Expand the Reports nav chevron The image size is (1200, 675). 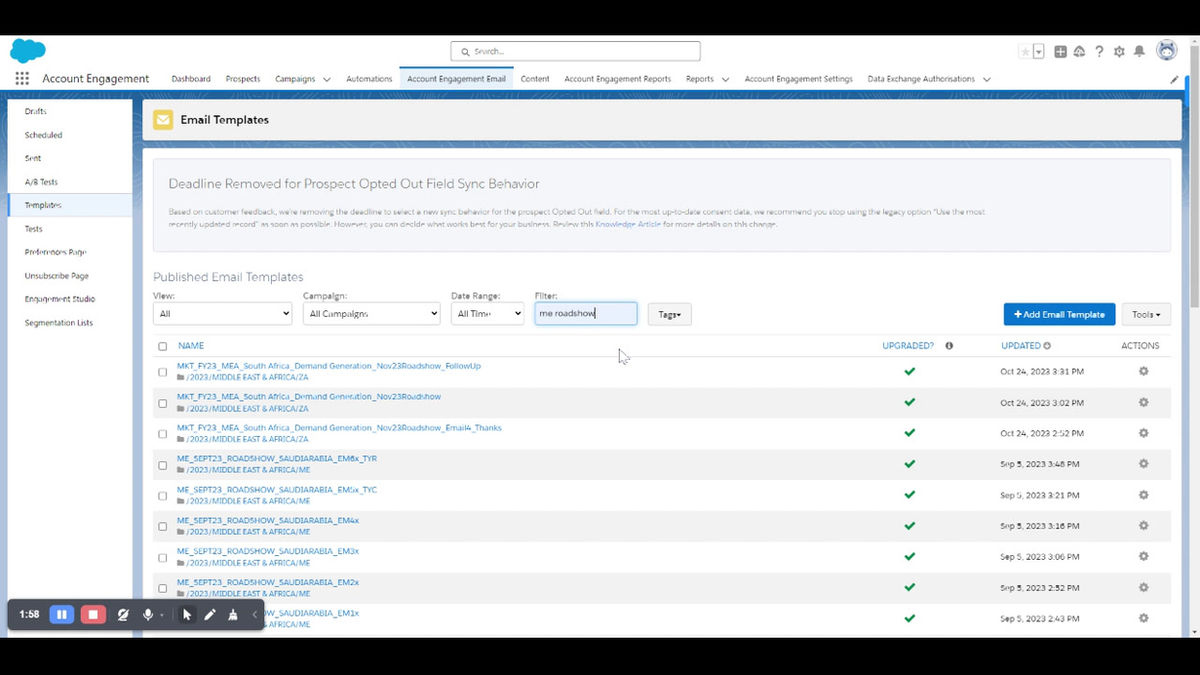pos(725,79)
